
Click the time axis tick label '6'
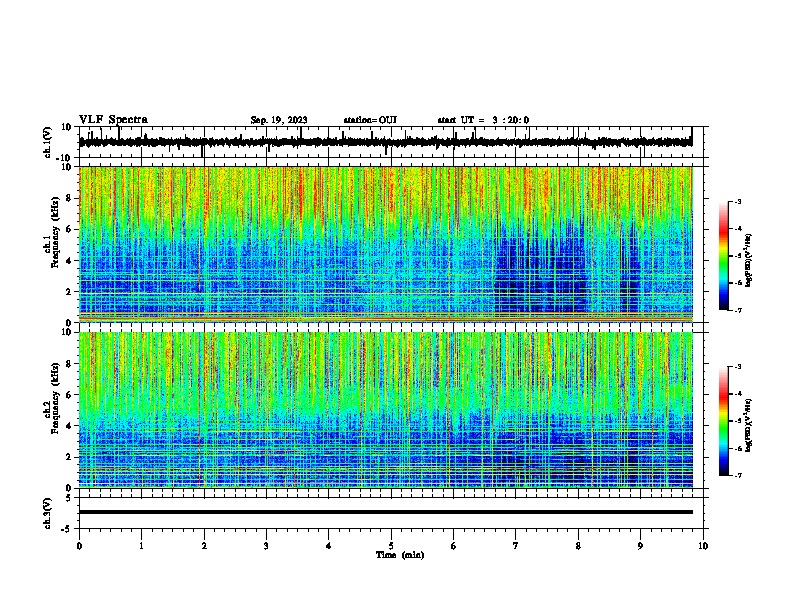pyautogui.click(x=454, y=546)
